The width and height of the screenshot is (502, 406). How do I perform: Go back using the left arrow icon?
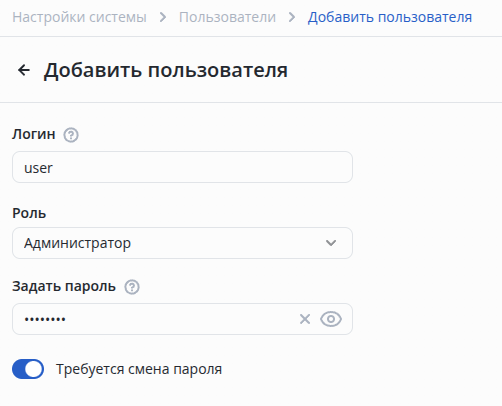(24, 70)
